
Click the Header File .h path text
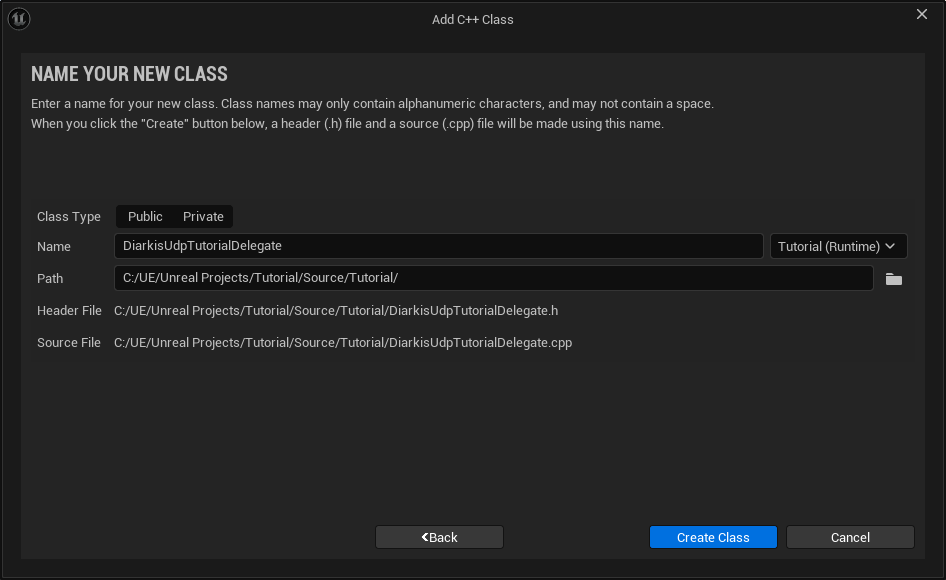(x=336, y=311)
